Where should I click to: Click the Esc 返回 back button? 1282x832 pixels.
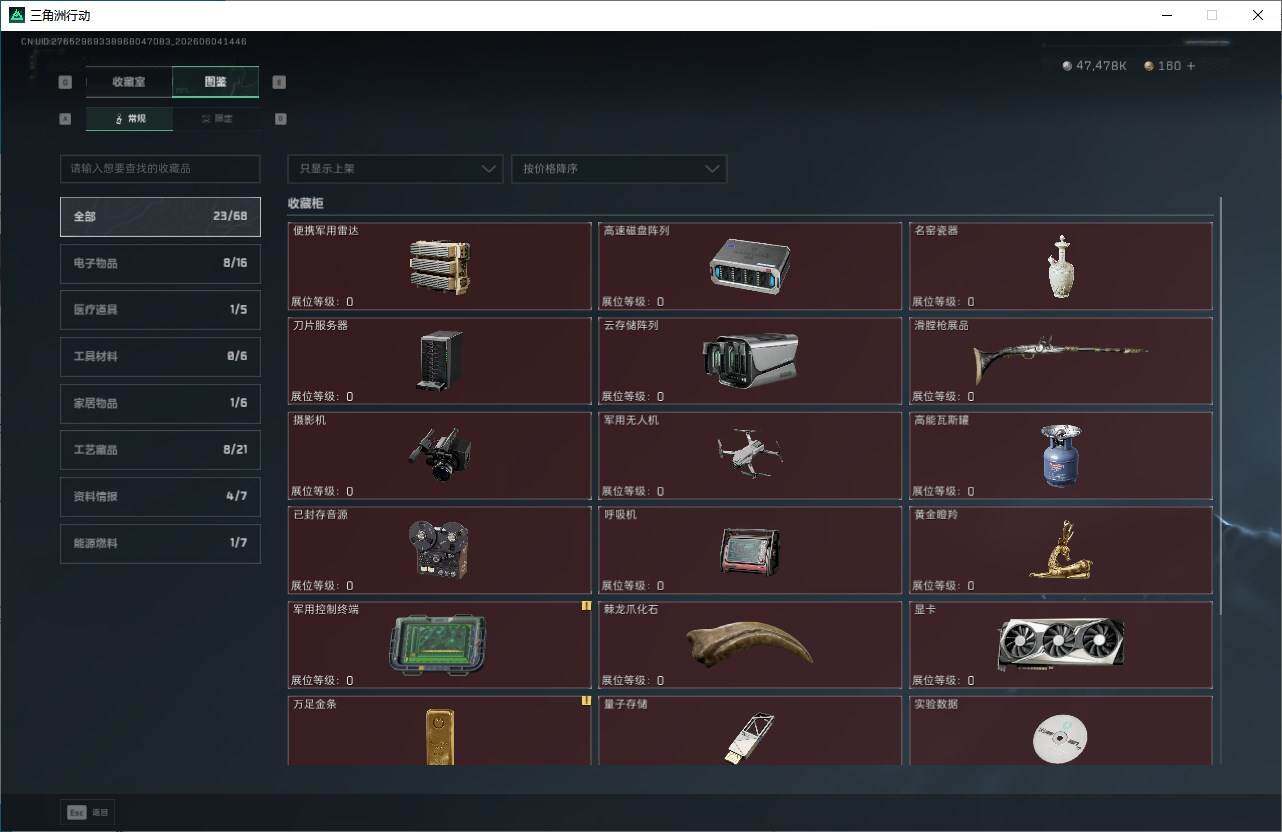pos(88,813)
